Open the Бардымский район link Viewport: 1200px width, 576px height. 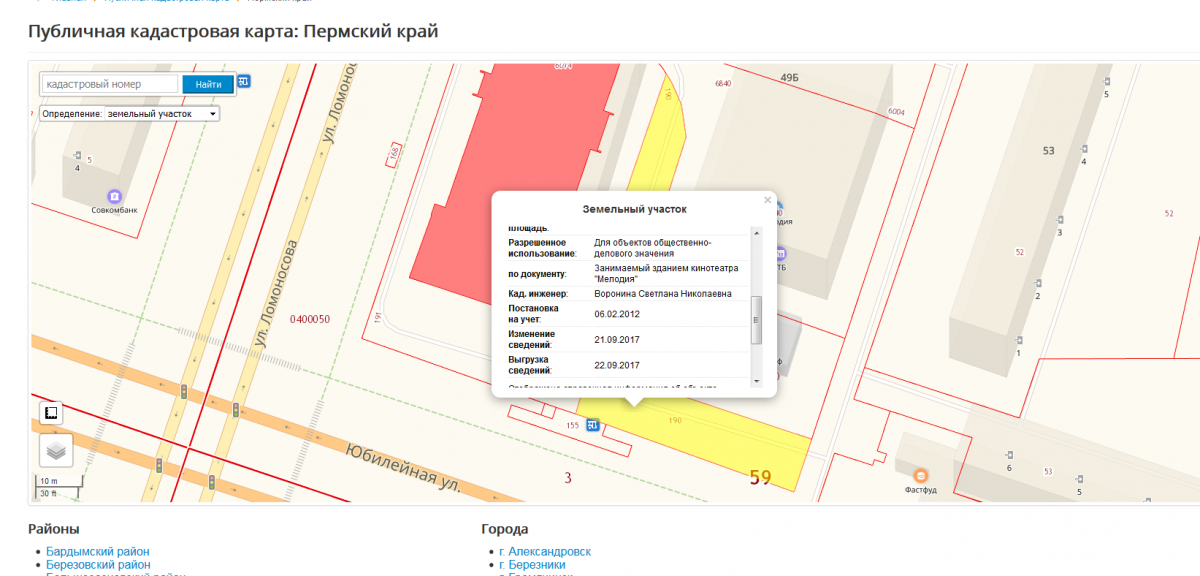tap(97, 551)
